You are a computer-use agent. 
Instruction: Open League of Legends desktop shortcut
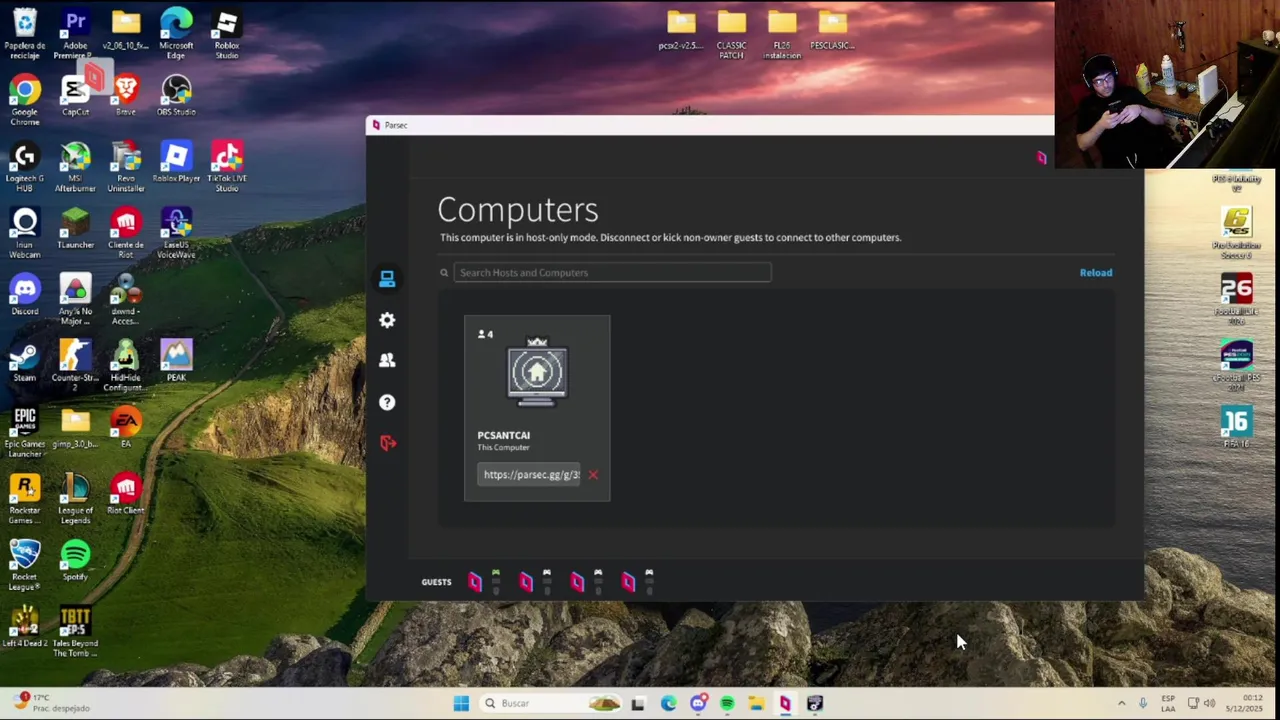coord(75,499)
